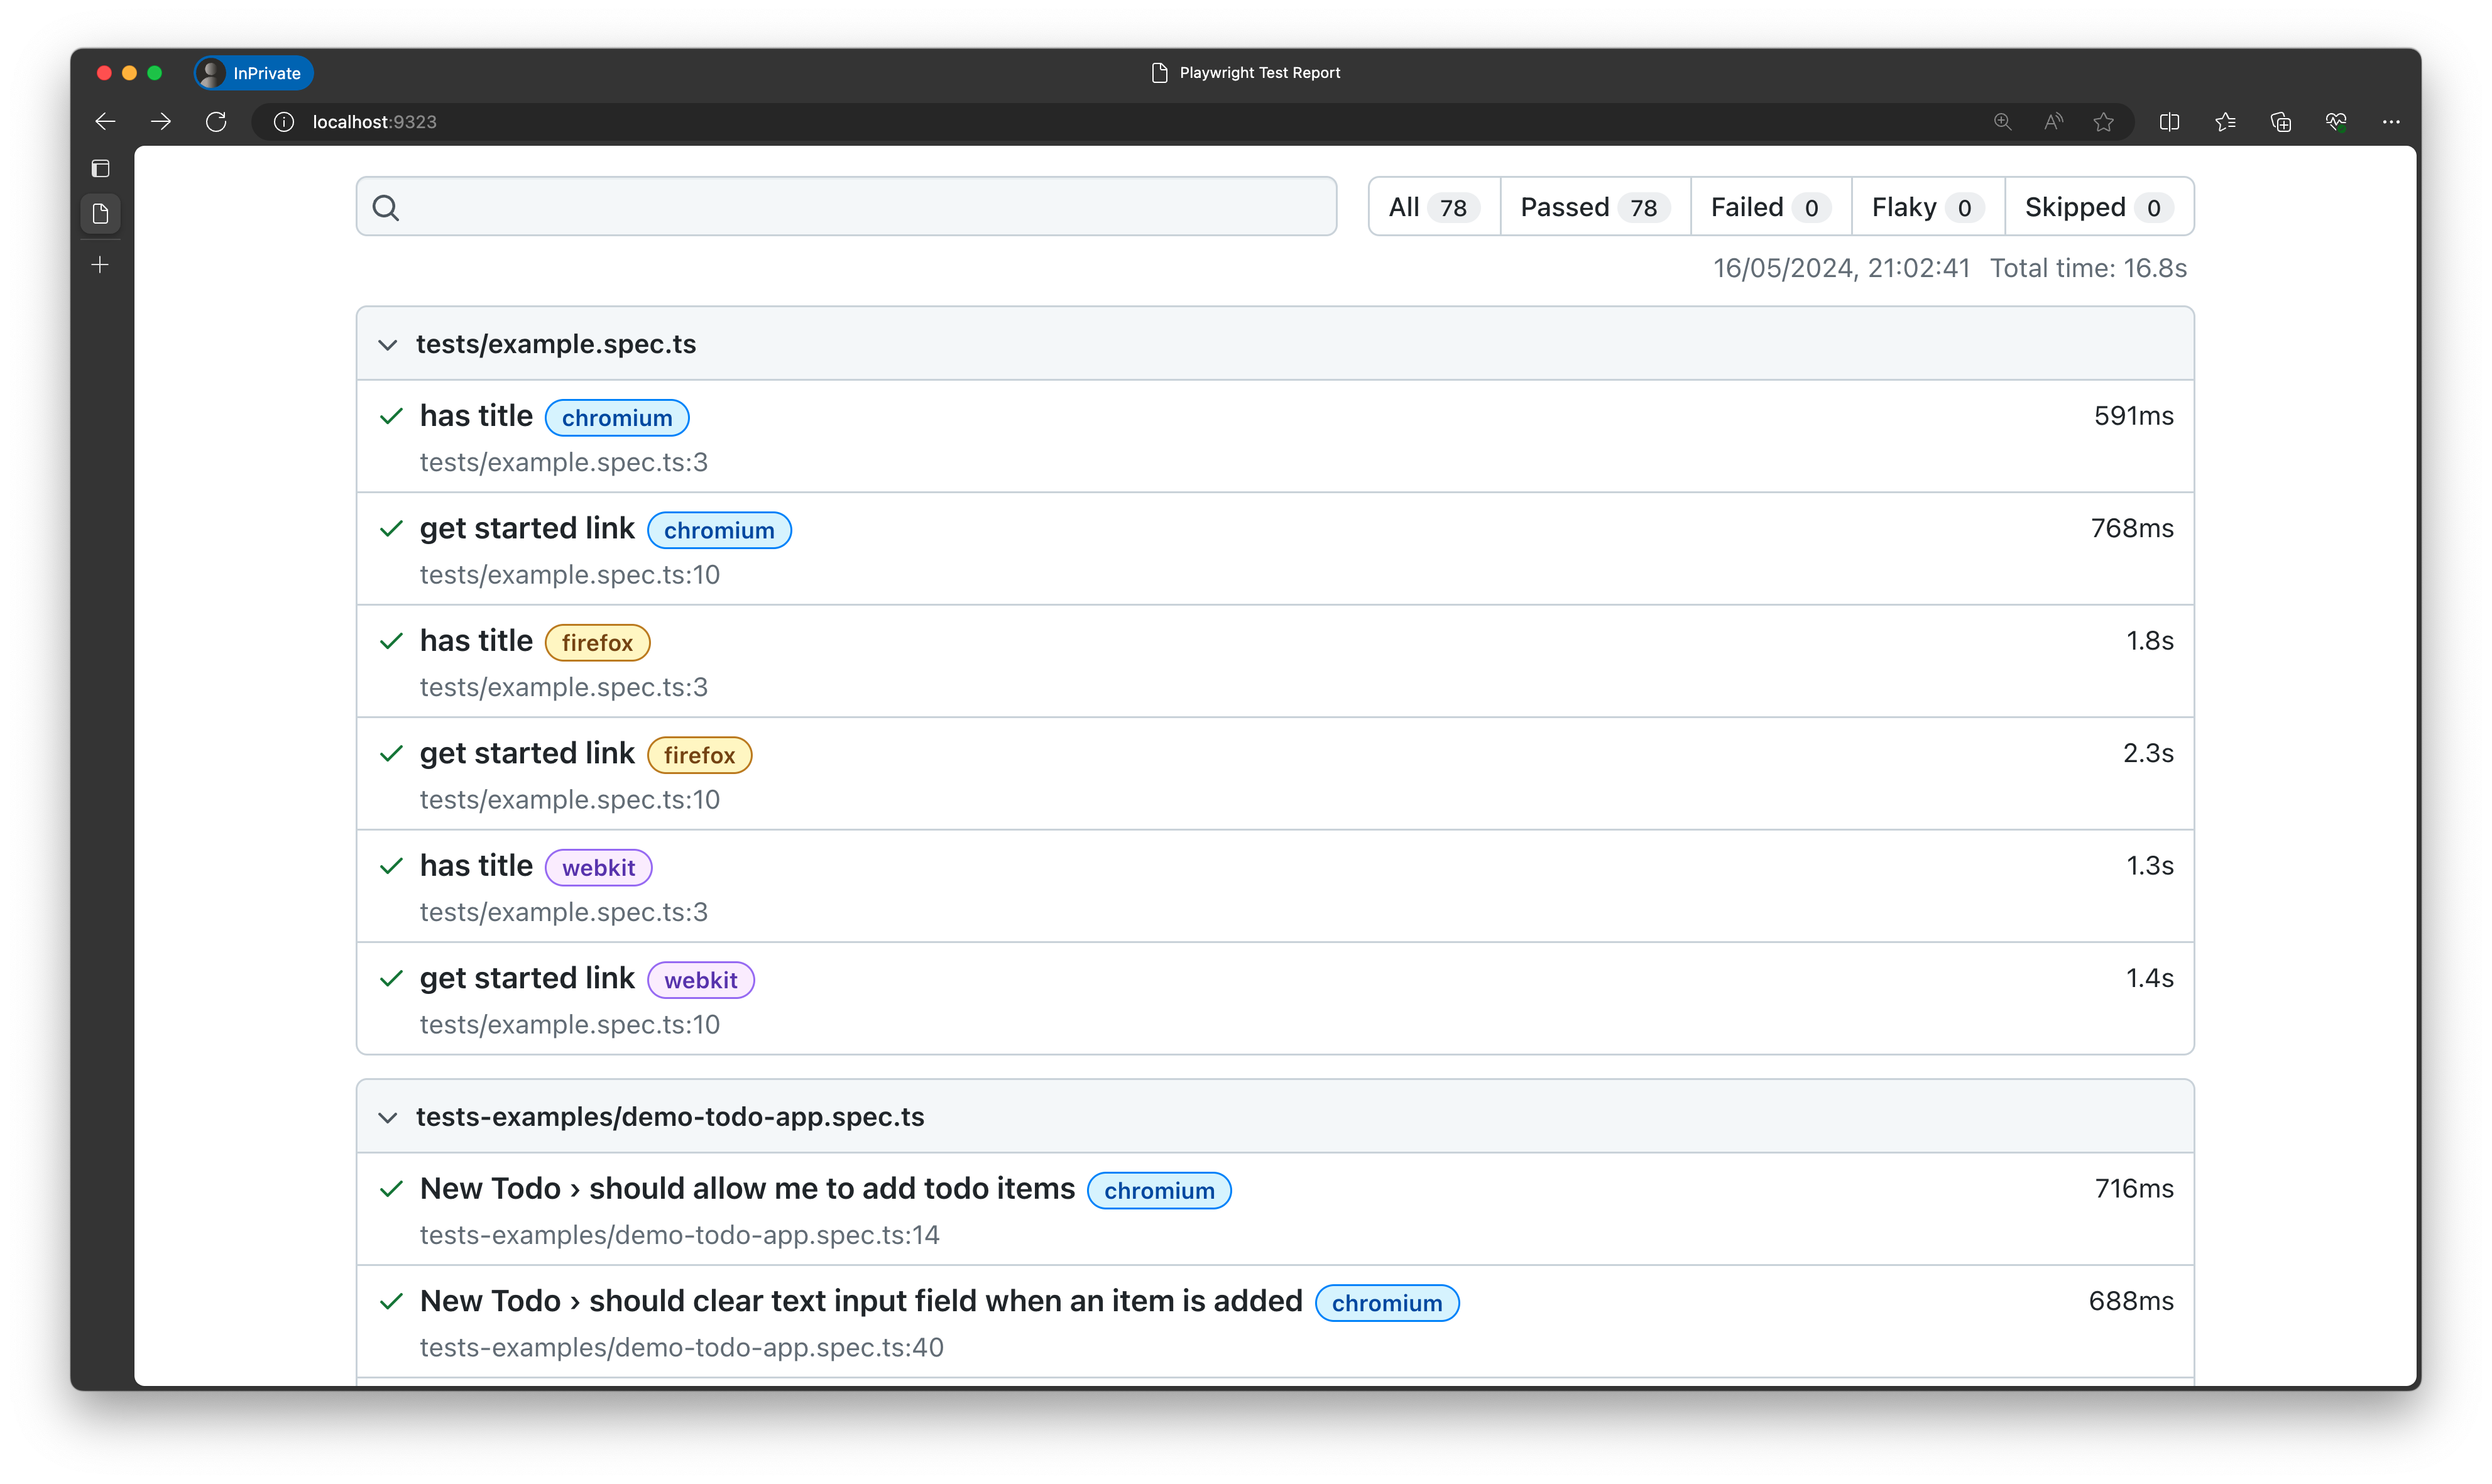
Task: Click the chromium label on 'has title'
Action: tap(617, 418)
